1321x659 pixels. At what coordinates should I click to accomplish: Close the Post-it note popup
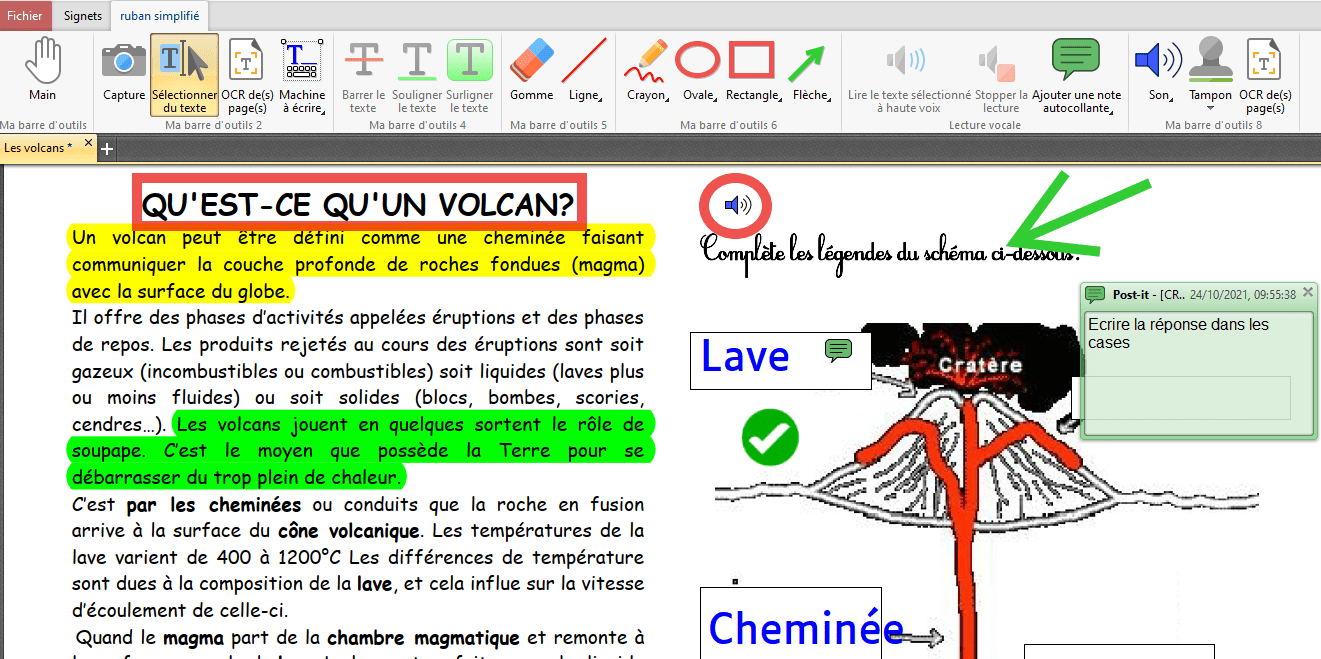coord(1308,294)
